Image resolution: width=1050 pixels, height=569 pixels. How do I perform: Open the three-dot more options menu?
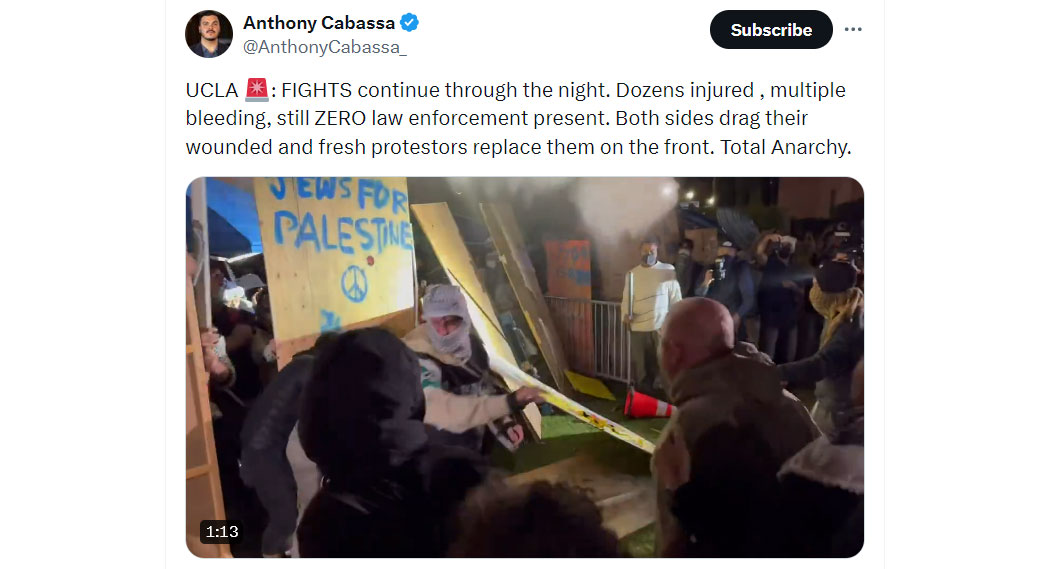[852, 29]
